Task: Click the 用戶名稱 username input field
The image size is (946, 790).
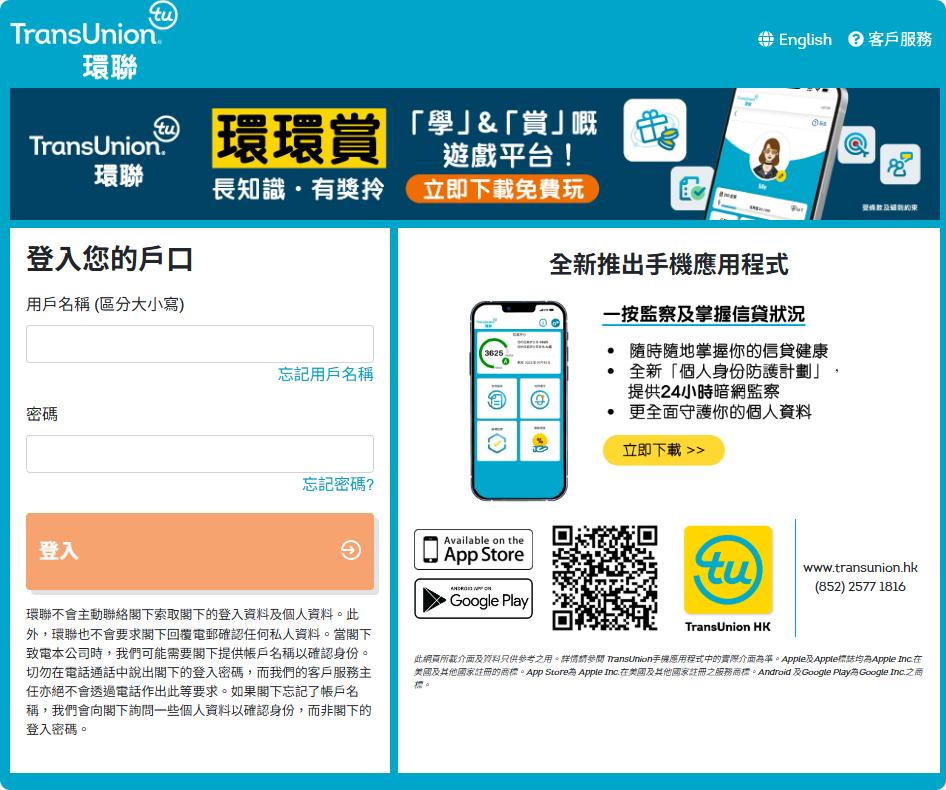Action: (198, 343)
